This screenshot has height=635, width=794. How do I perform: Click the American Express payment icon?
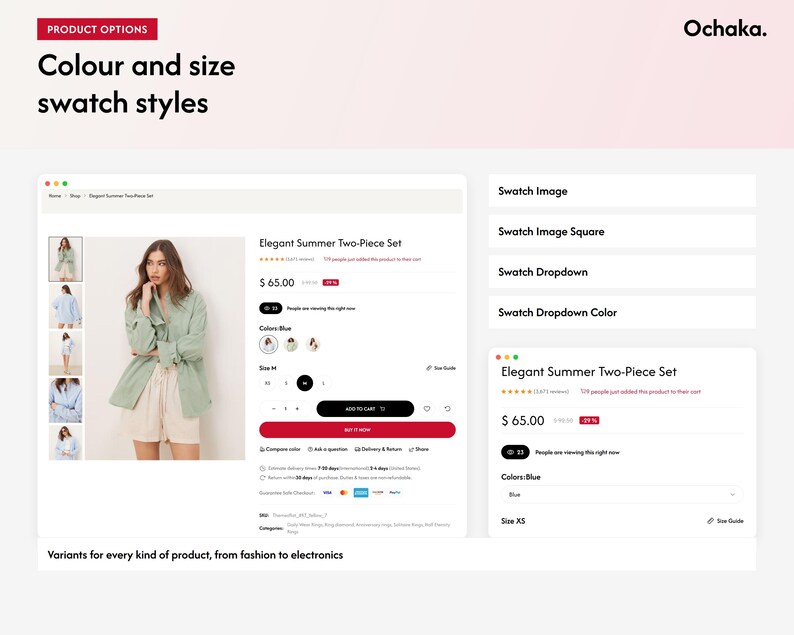click(361, 492)
